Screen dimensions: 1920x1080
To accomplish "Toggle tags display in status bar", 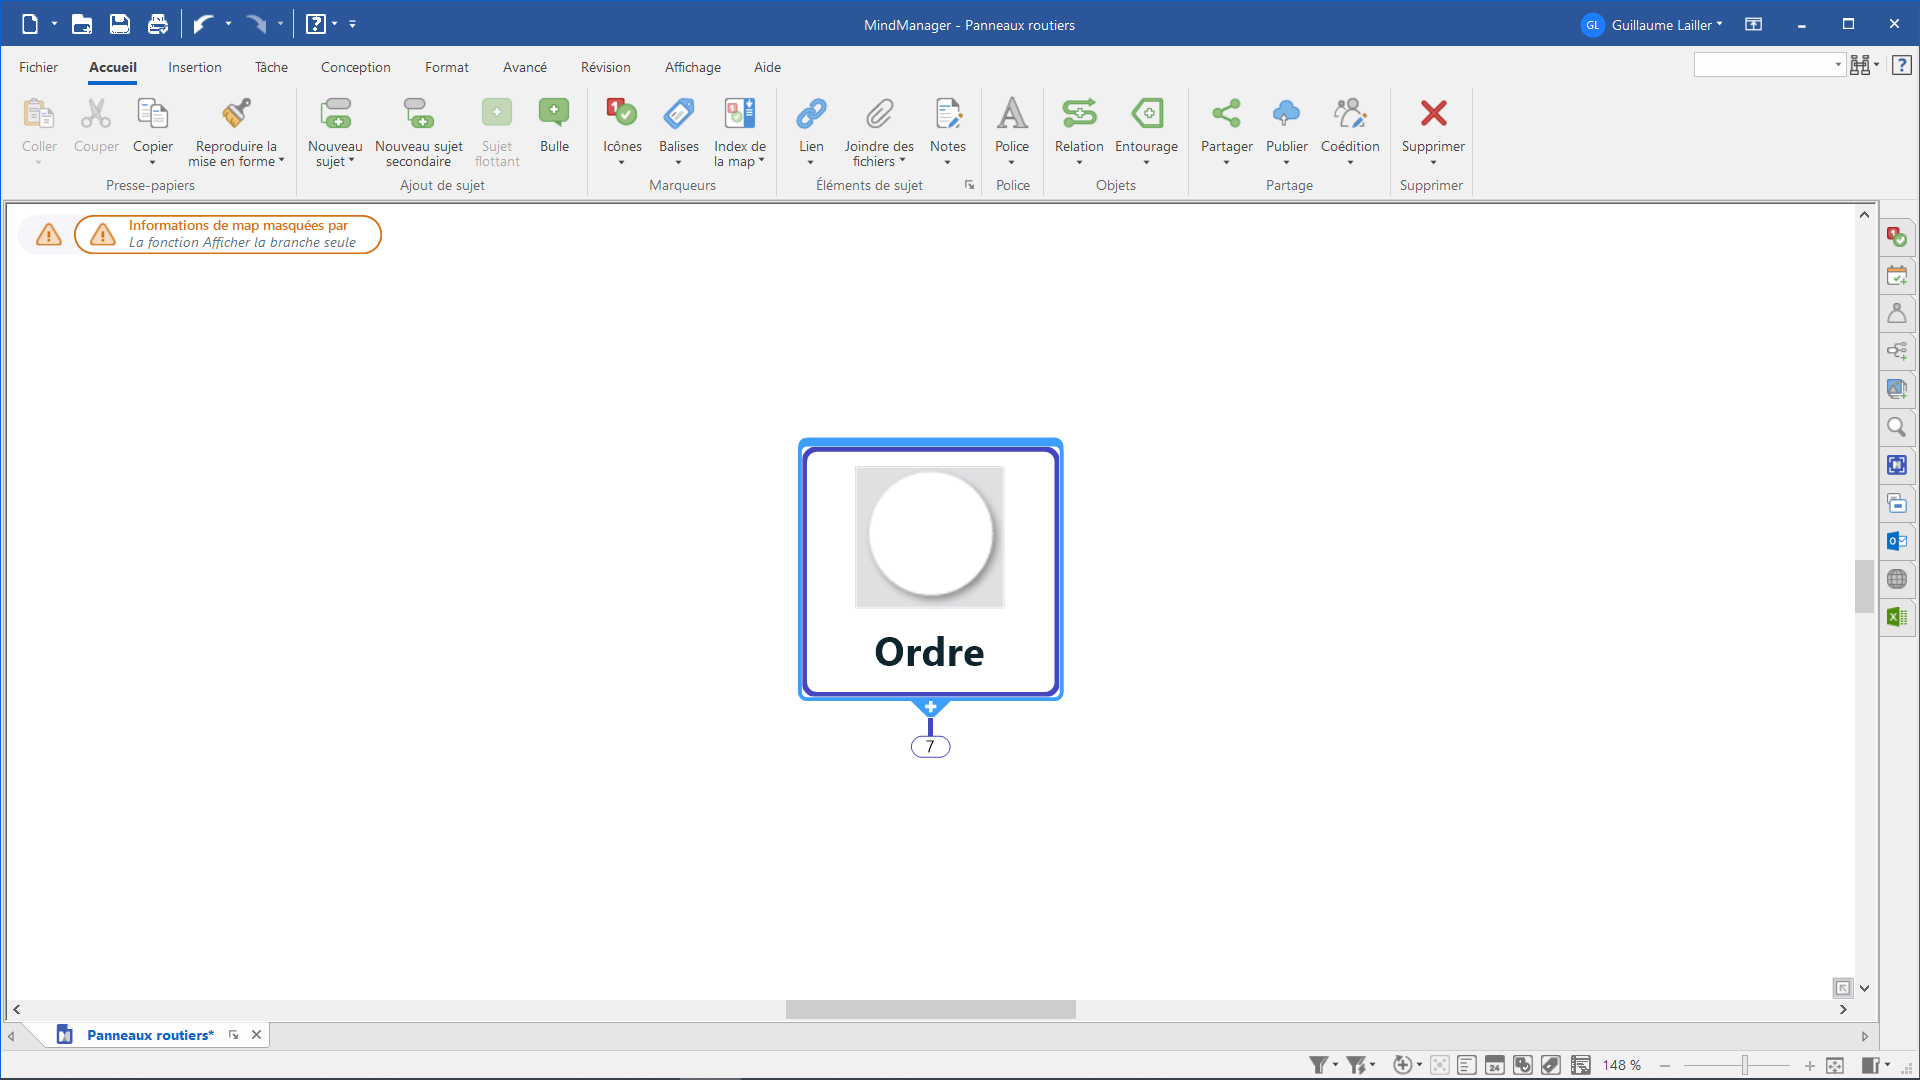I will (x=1551, y=1065).
